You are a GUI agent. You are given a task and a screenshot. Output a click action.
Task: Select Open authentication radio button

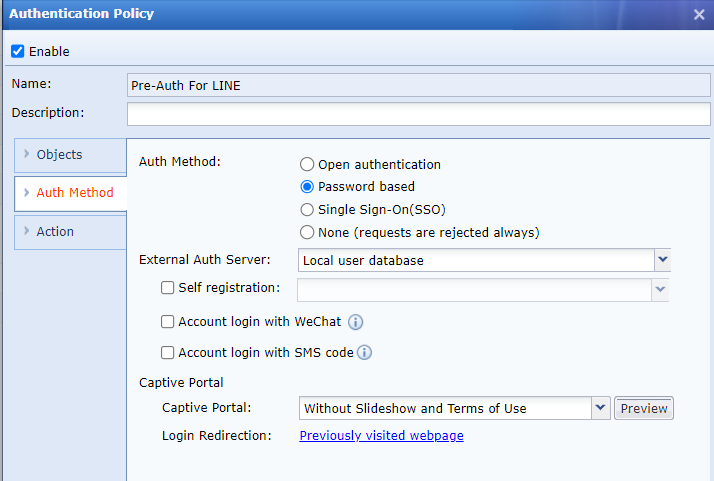307,164
